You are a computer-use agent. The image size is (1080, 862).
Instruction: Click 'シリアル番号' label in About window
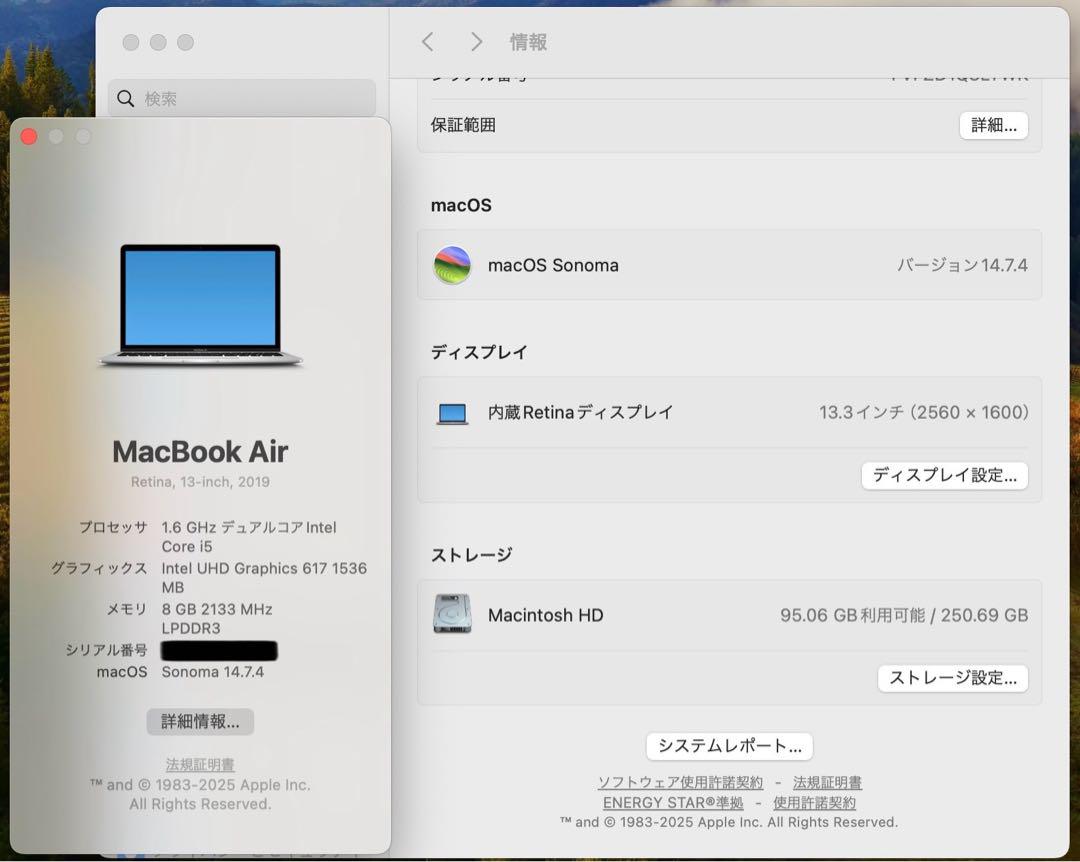point(106,650)
